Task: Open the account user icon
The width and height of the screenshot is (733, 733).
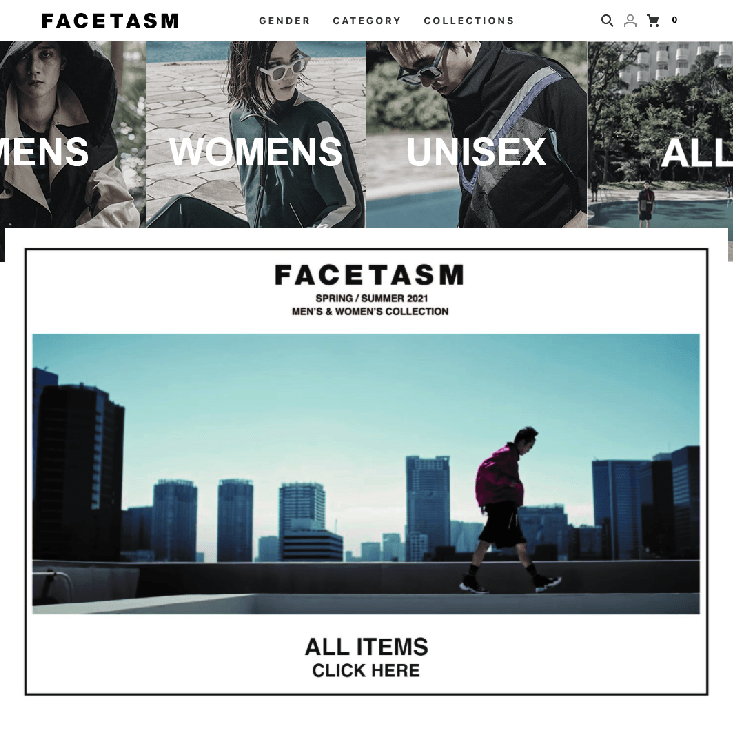Action: pos(630,21)
